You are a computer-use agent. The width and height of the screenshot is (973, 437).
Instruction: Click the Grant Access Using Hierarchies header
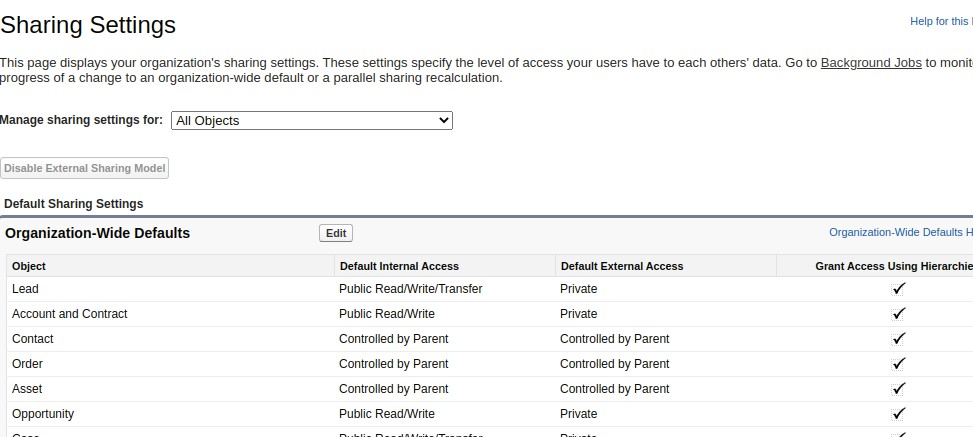894,266
